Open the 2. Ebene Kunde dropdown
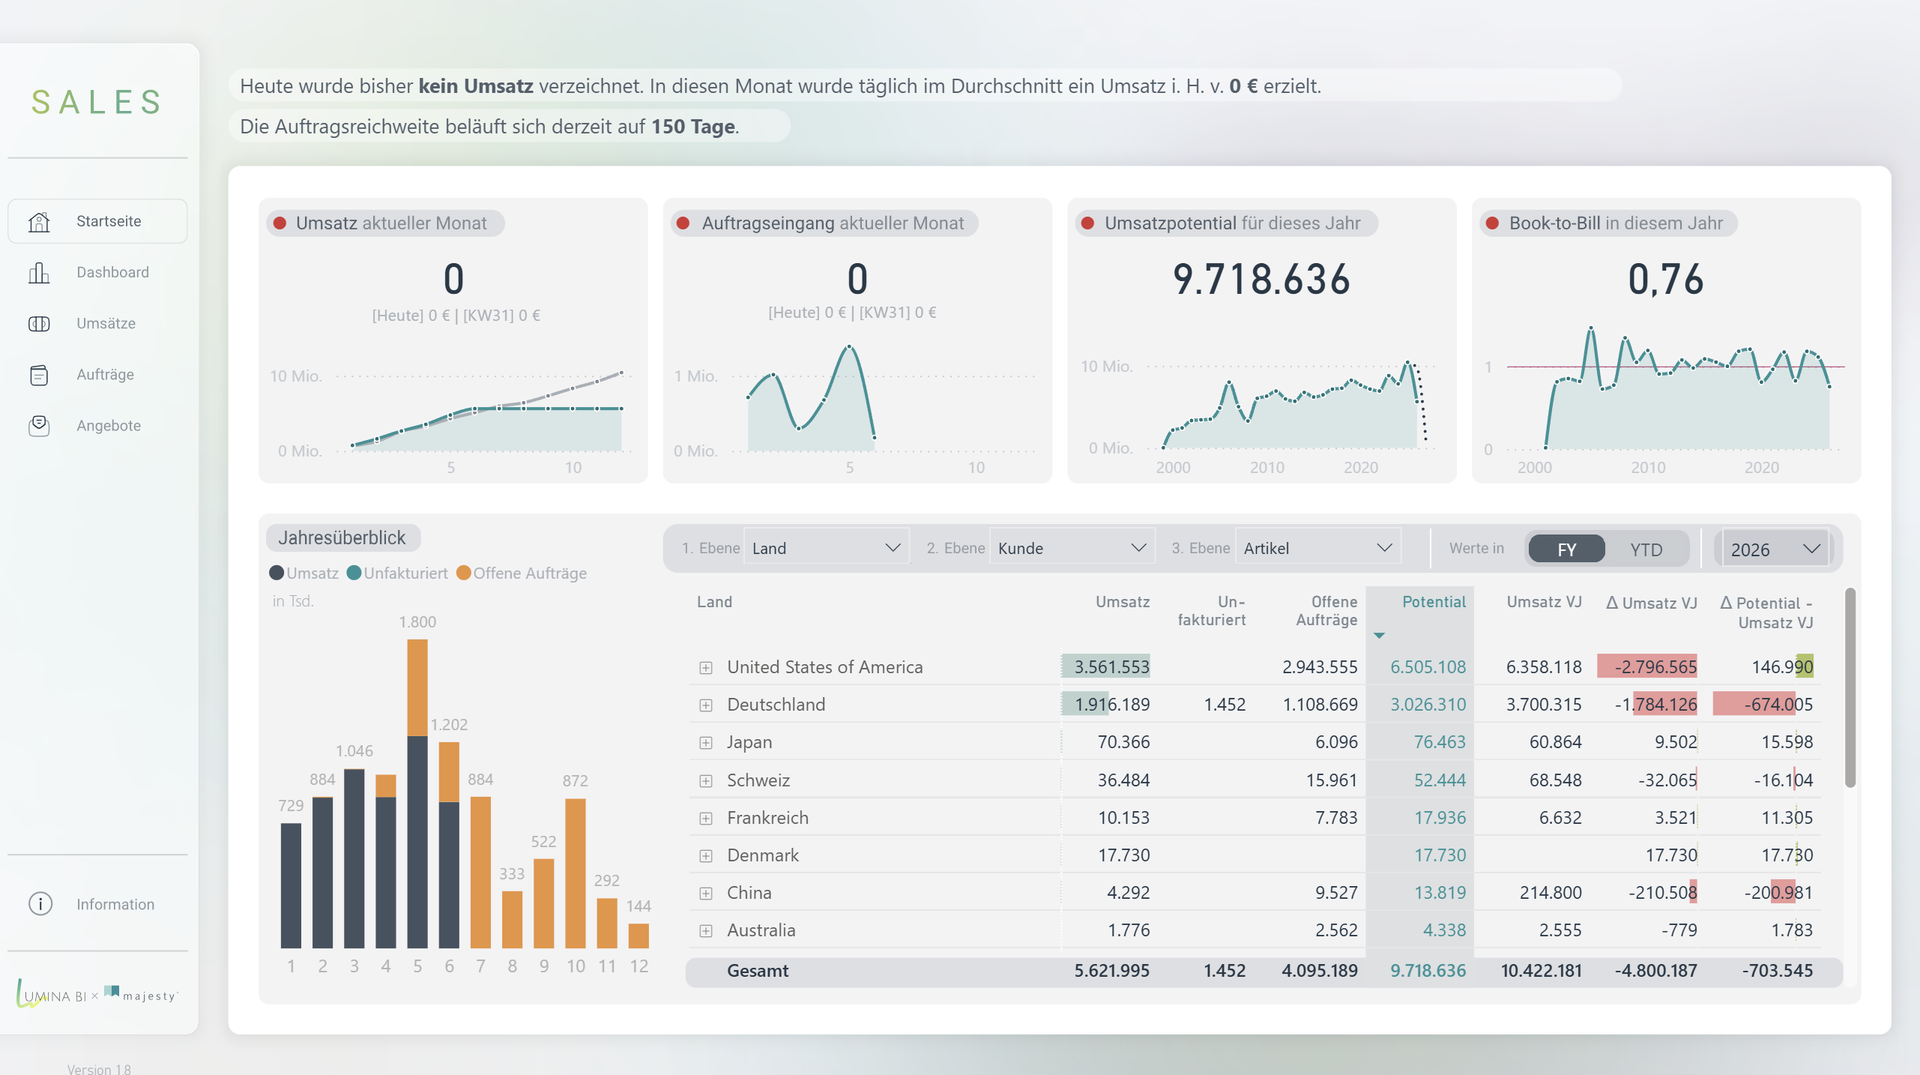1920x1075 pixels. pyautogui.click(x=1072, y=548)
